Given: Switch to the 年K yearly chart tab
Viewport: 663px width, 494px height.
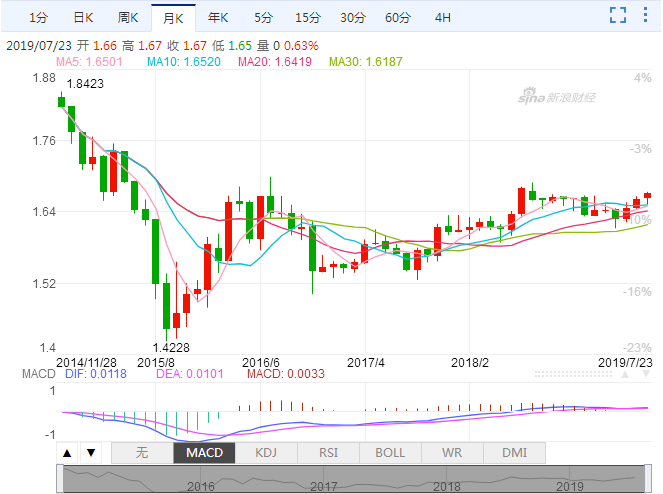Looking at the screenshot, I should [218, 18].
